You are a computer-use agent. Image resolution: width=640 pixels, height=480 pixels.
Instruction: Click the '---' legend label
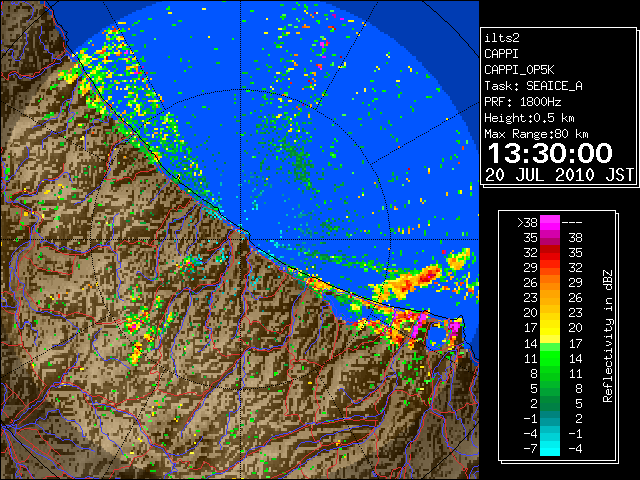[572, 223]
